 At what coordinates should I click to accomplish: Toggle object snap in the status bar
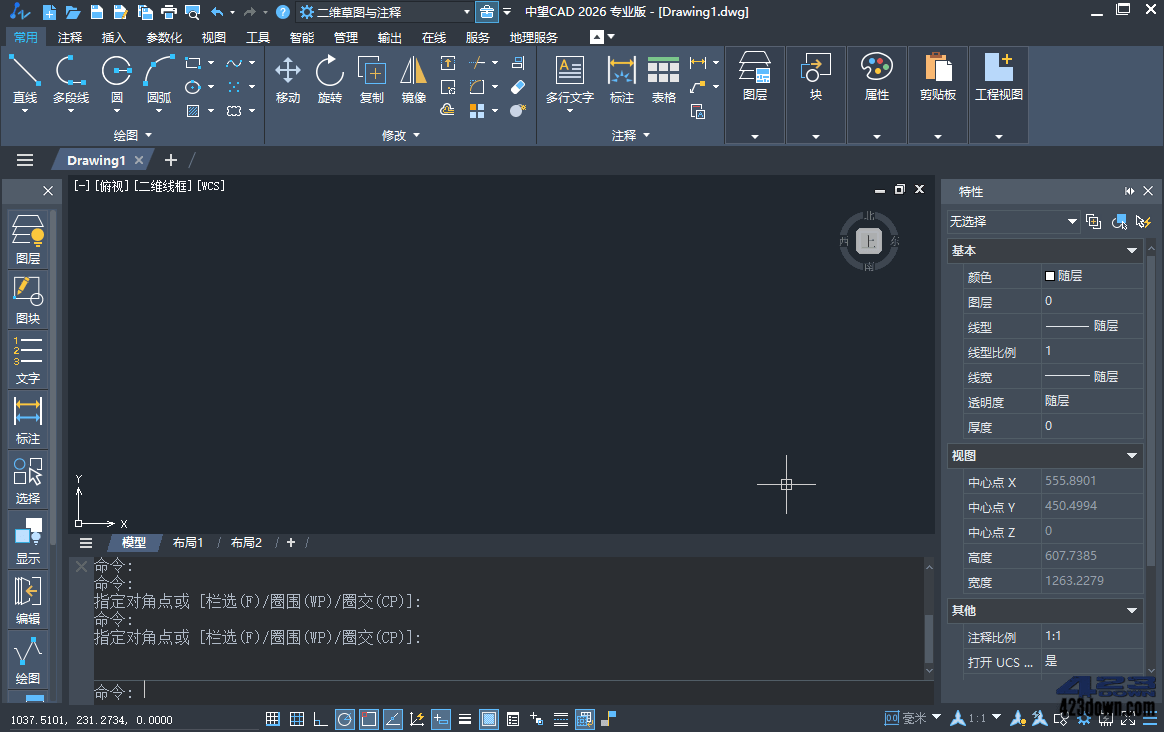(x=368, y=718)
